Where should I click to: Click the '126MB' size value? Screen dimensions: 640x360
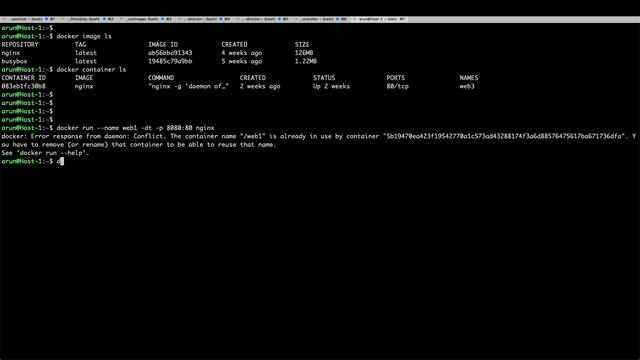[304, 53]
